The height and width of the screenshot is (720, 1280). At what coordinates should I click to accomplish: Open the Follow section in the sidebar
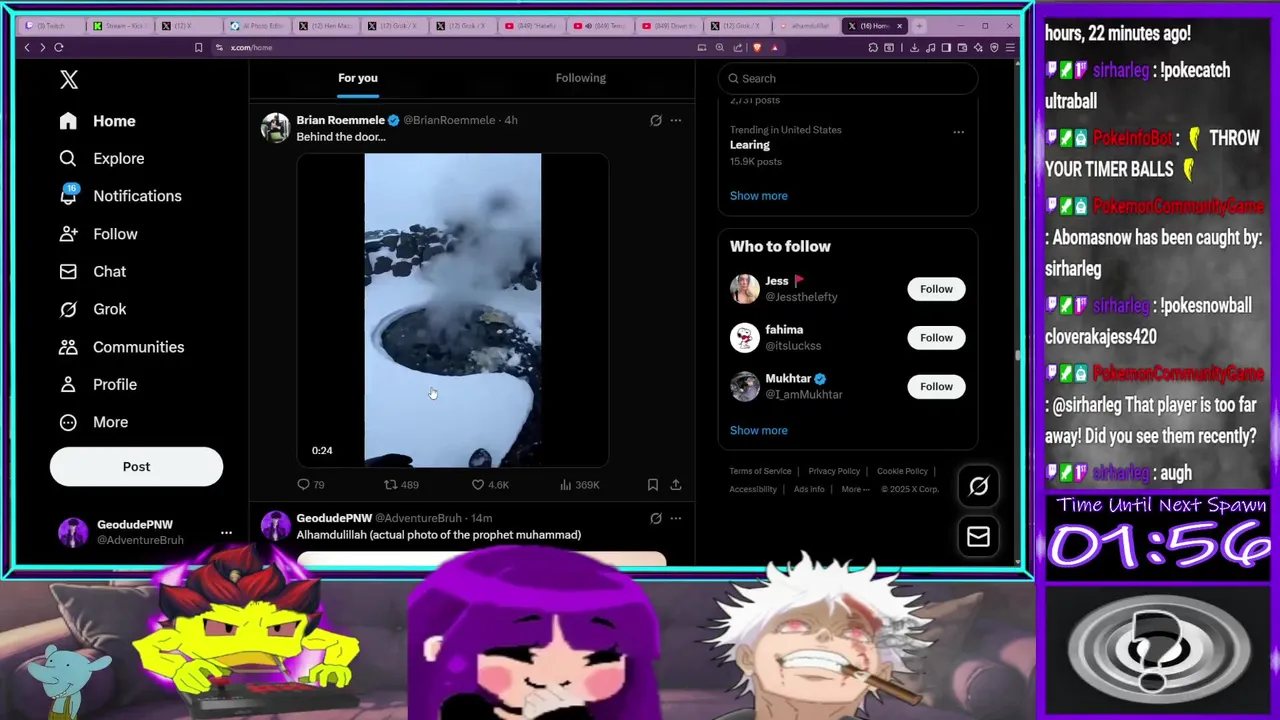[x=98, y=234]
